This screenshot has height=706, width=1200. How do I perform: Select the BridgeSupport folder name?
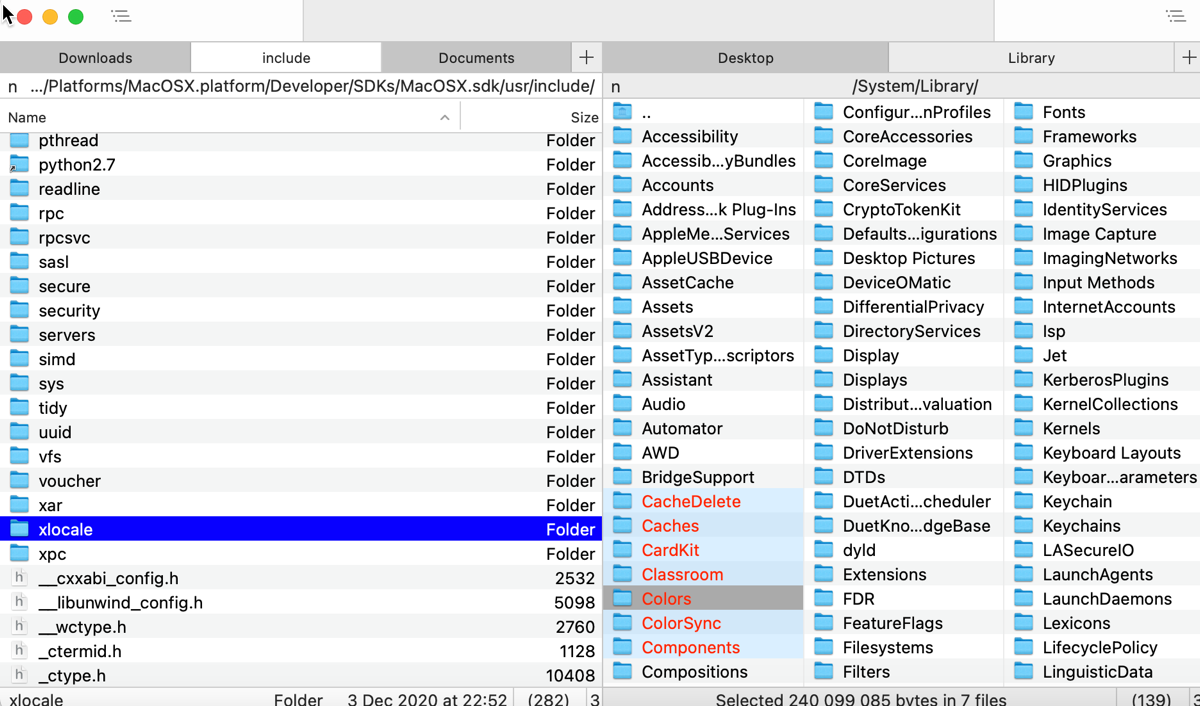(x=698, y=477)
